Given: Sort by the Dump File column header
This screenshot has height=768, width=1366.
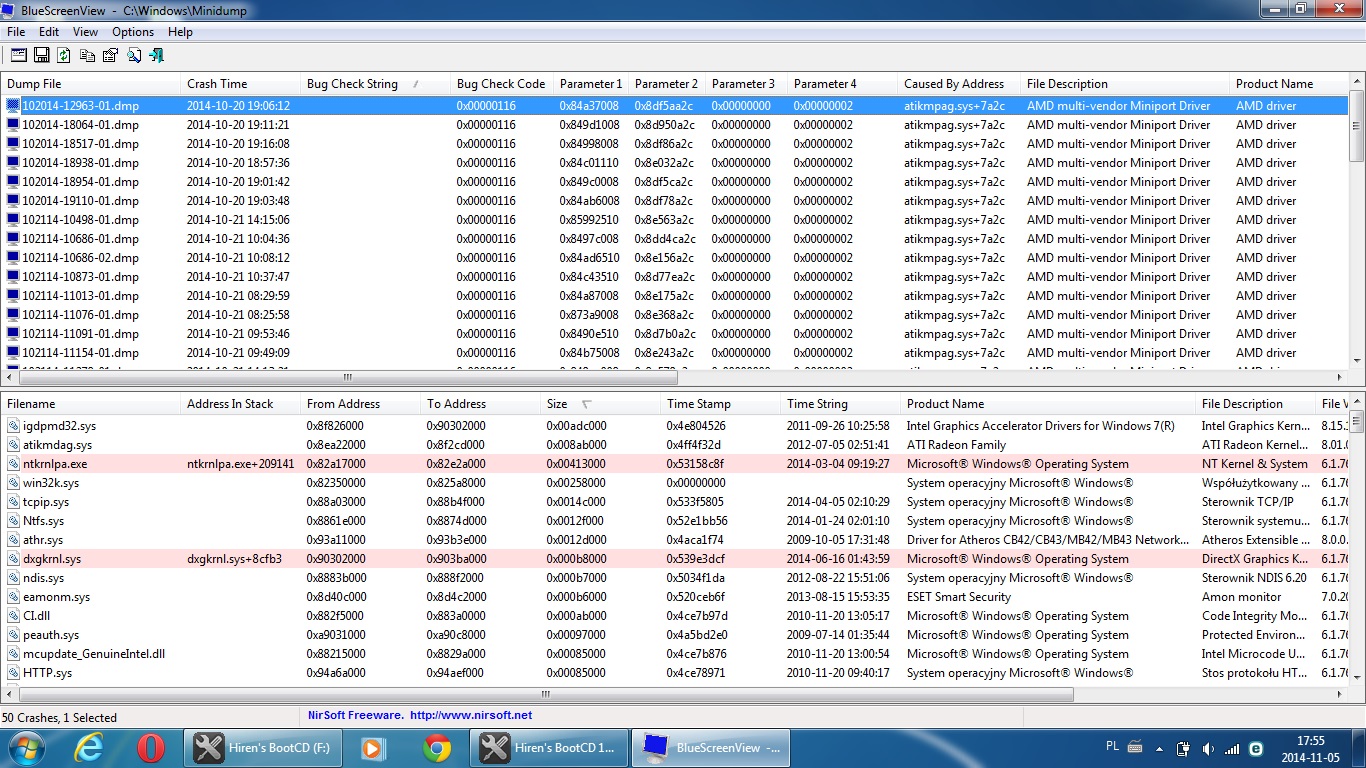Looking at the screenshot, I should 90,84.
